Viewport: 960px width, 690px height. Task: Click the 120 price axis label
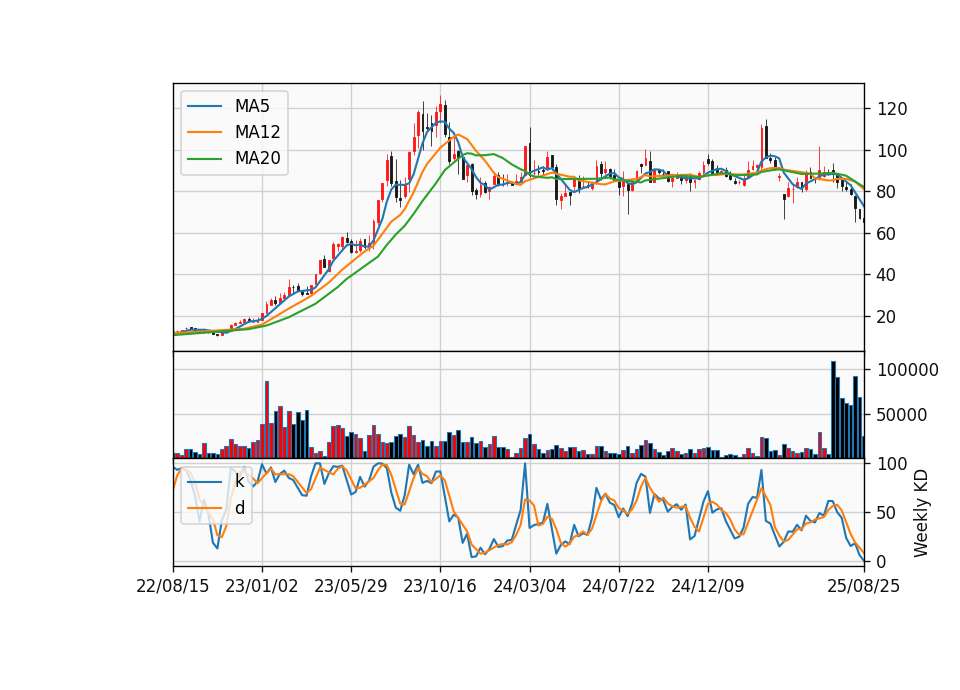click(x=892, y=110)
